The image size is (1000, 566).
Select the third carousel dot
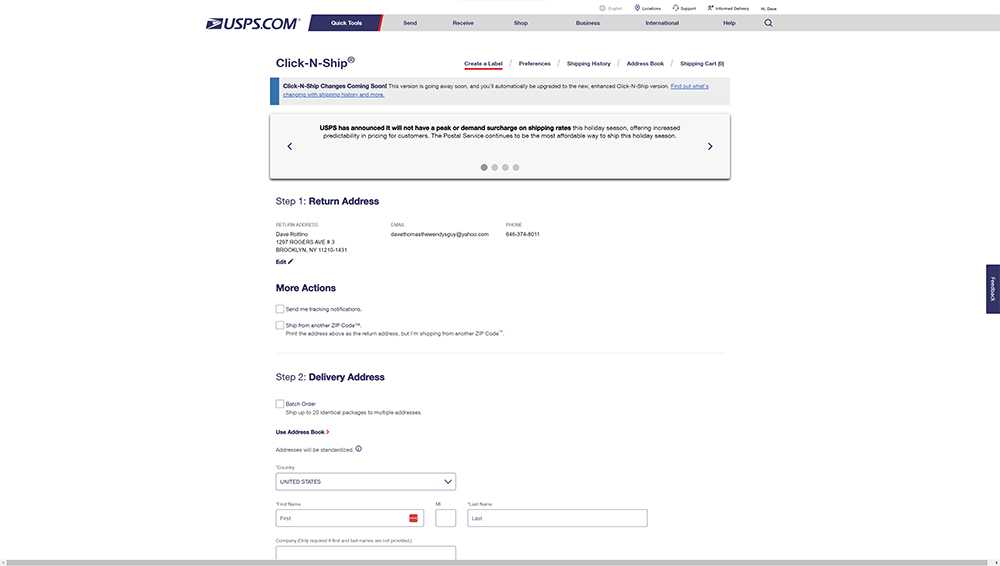click(505, 167)
